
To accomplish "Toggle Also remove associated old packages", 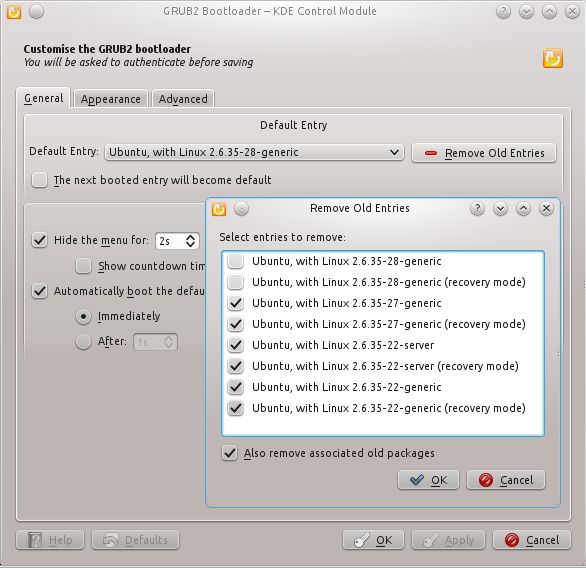I will pyautogui.click(x=229, y=453).
